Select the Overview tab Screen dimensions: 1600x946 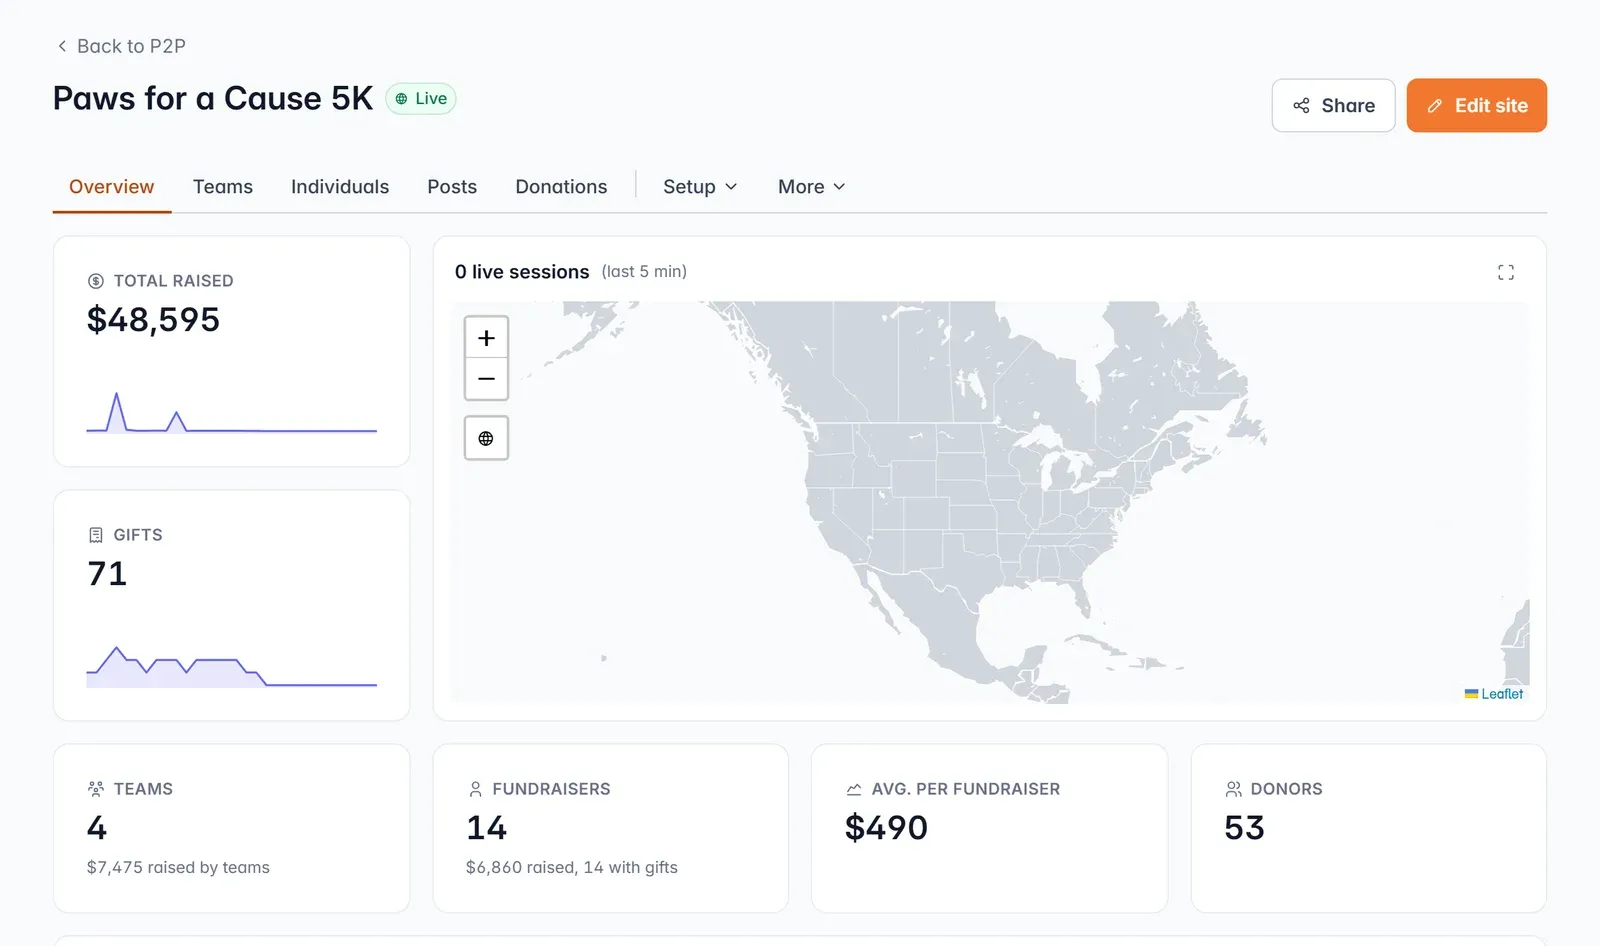coord(112,187)
